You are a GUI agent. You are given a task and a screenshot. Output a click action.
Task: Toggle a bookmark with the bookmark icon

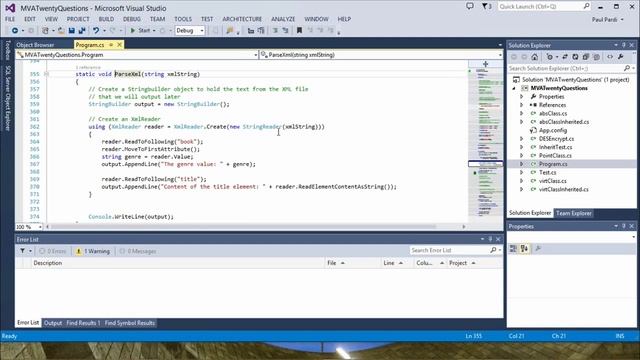[x=299, y=31]
